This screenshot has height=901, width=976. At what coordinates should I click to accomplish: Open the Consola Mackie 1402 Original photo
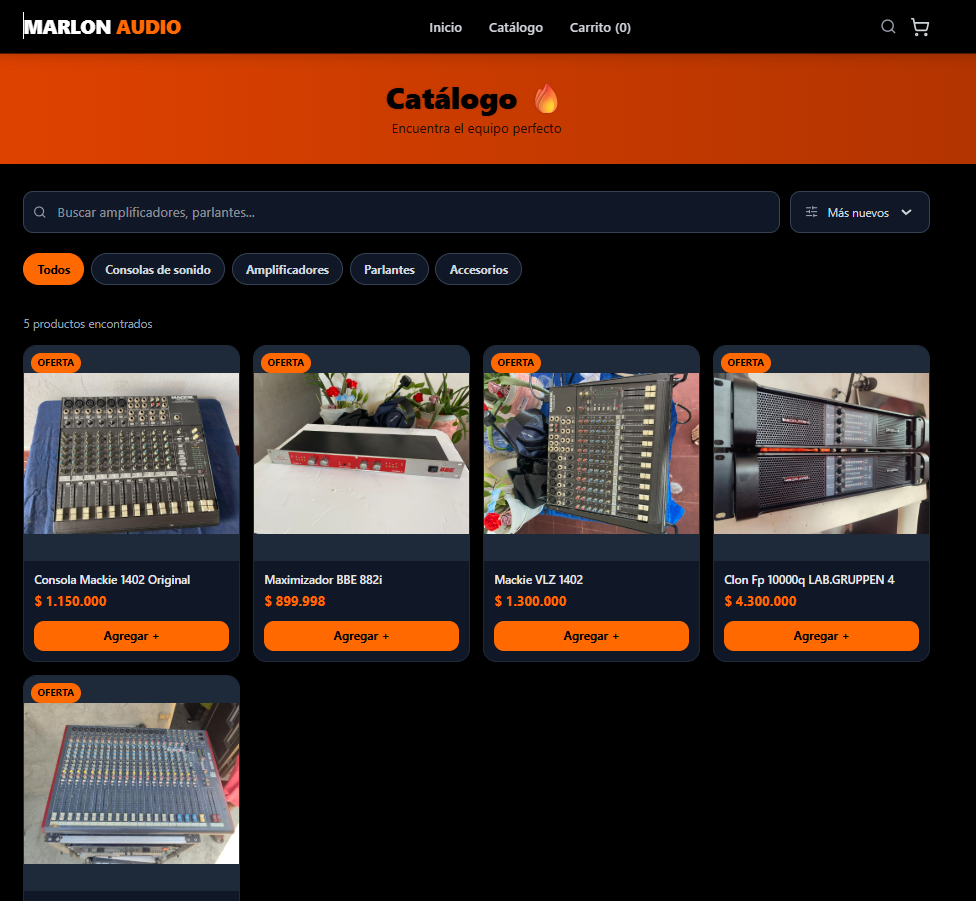(x=131, y=453)
